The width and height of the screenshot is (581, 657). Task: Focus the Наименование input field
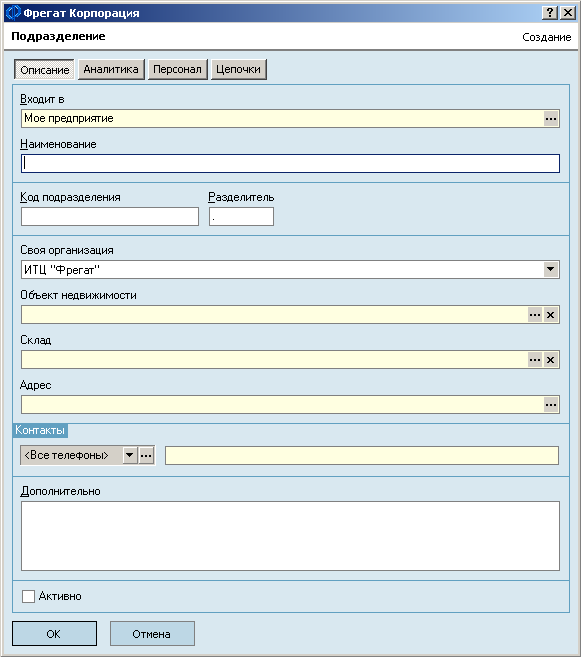point(290,163)
